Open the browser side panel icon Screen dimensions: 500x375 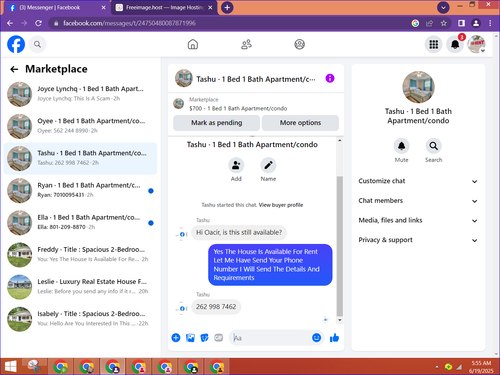pos(461,23)
